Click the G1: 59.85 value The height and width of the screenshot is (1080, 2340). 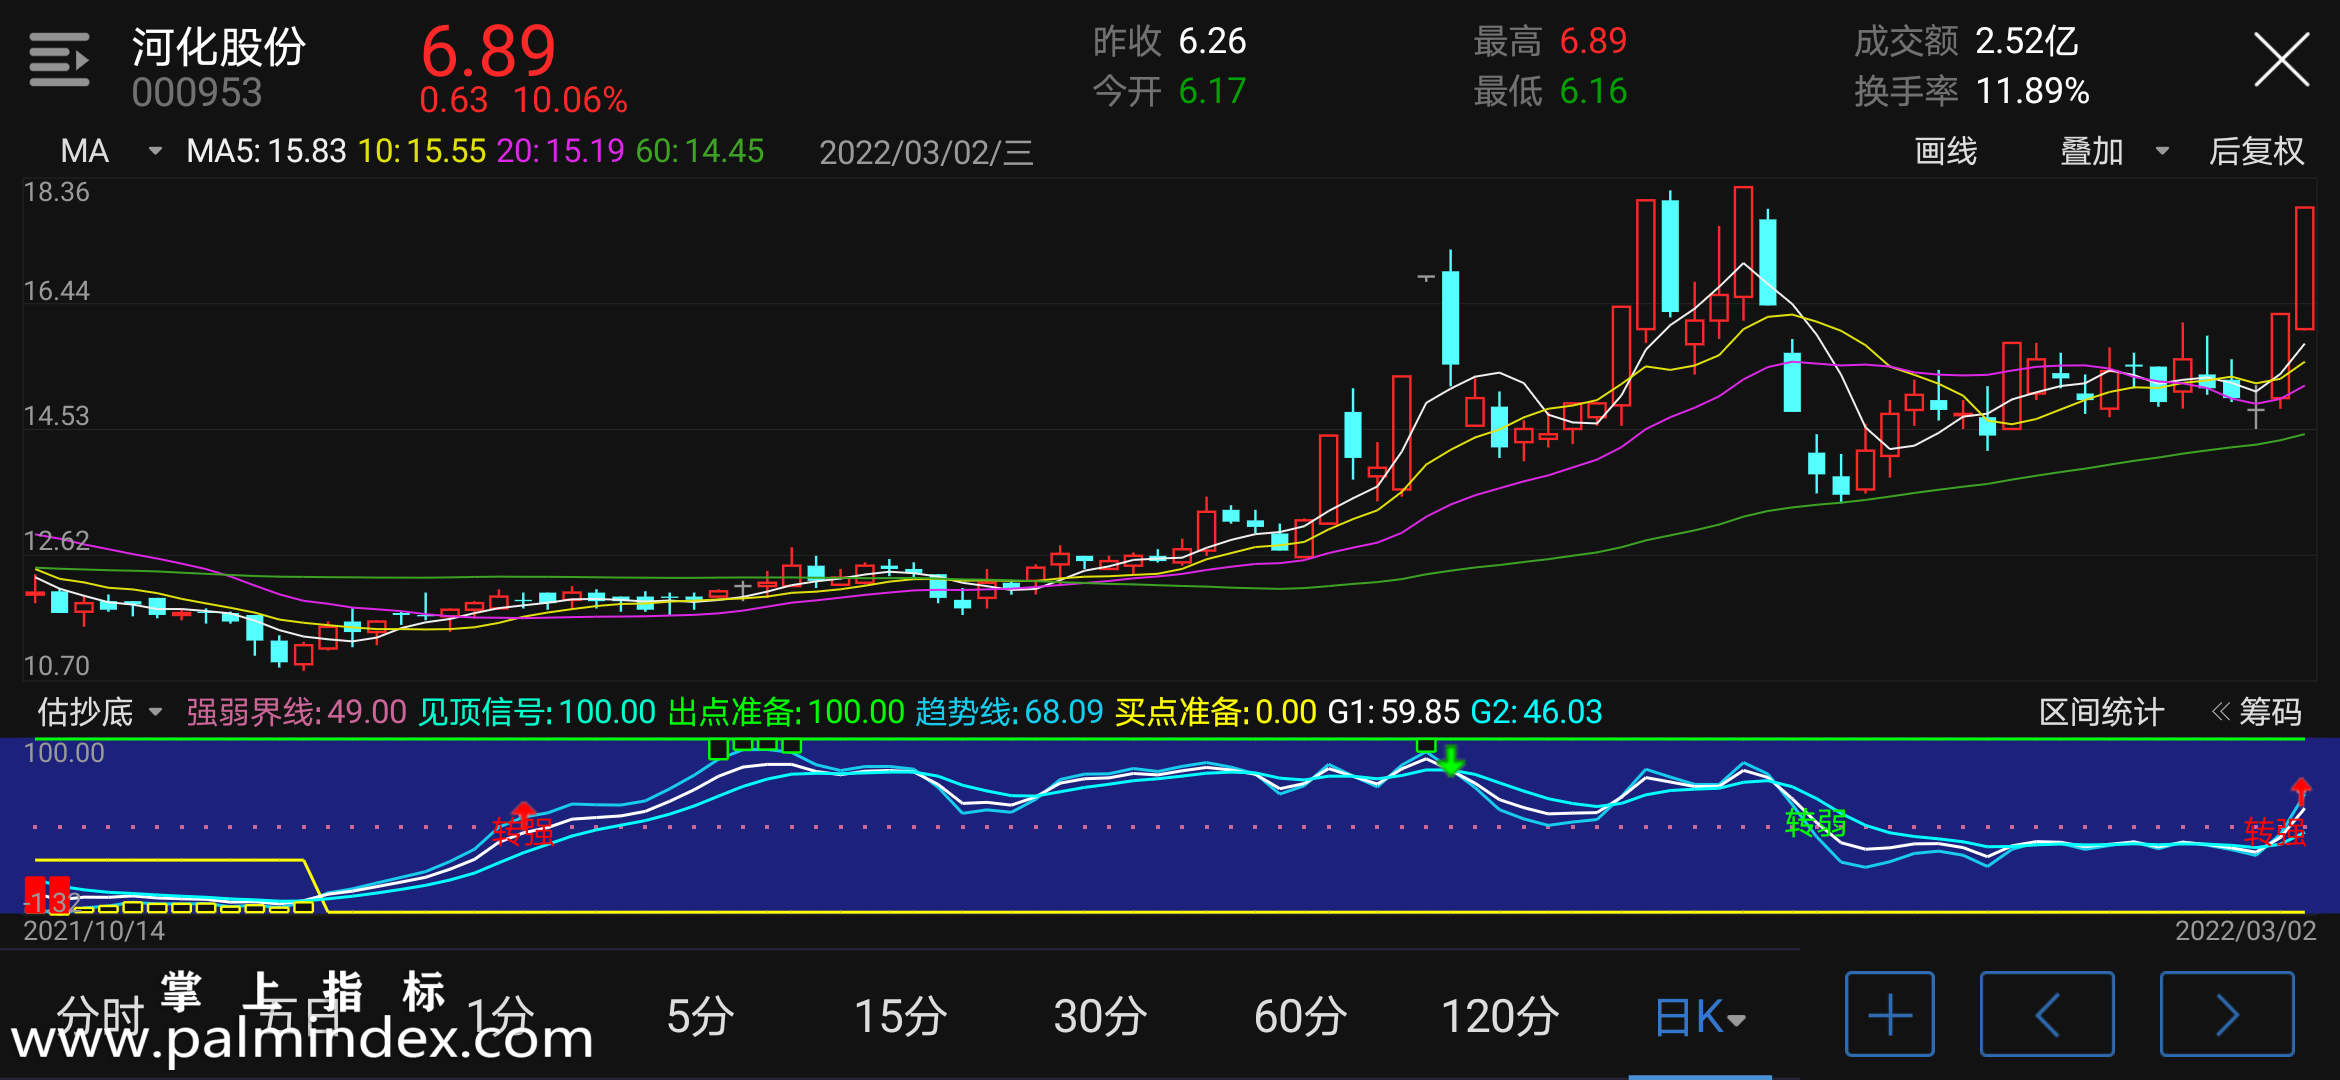tap(1393, 712)
